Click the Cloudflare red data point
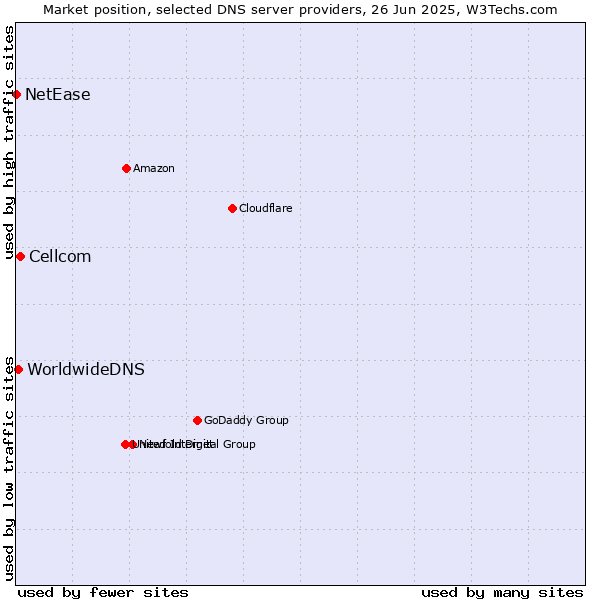Viewport: 600px width, 600px height. tap(232, 209)
